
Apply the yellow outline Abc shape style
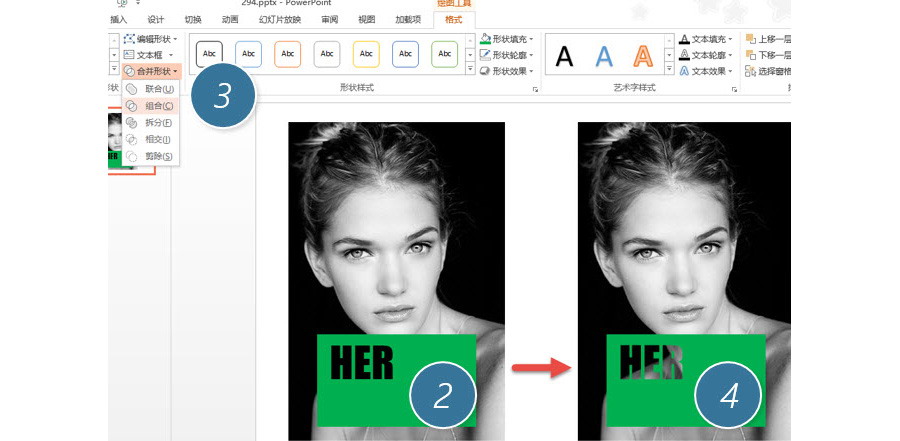pos(366,54)
